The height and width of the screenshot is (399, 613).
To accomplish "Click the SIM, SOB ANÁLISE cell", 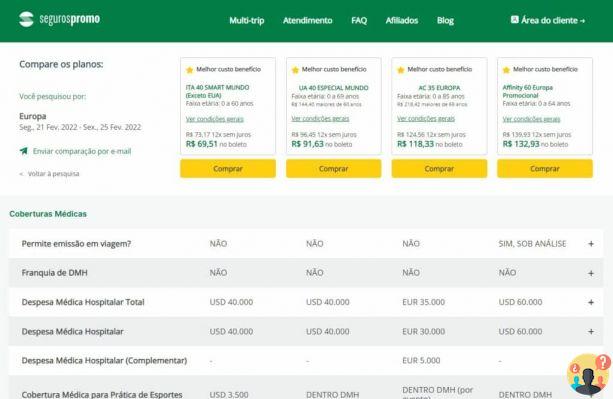I will (x=532, y=243).
